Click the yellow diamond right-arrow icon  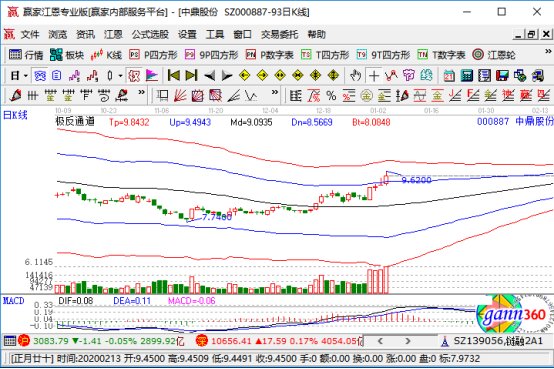point(262,76)
